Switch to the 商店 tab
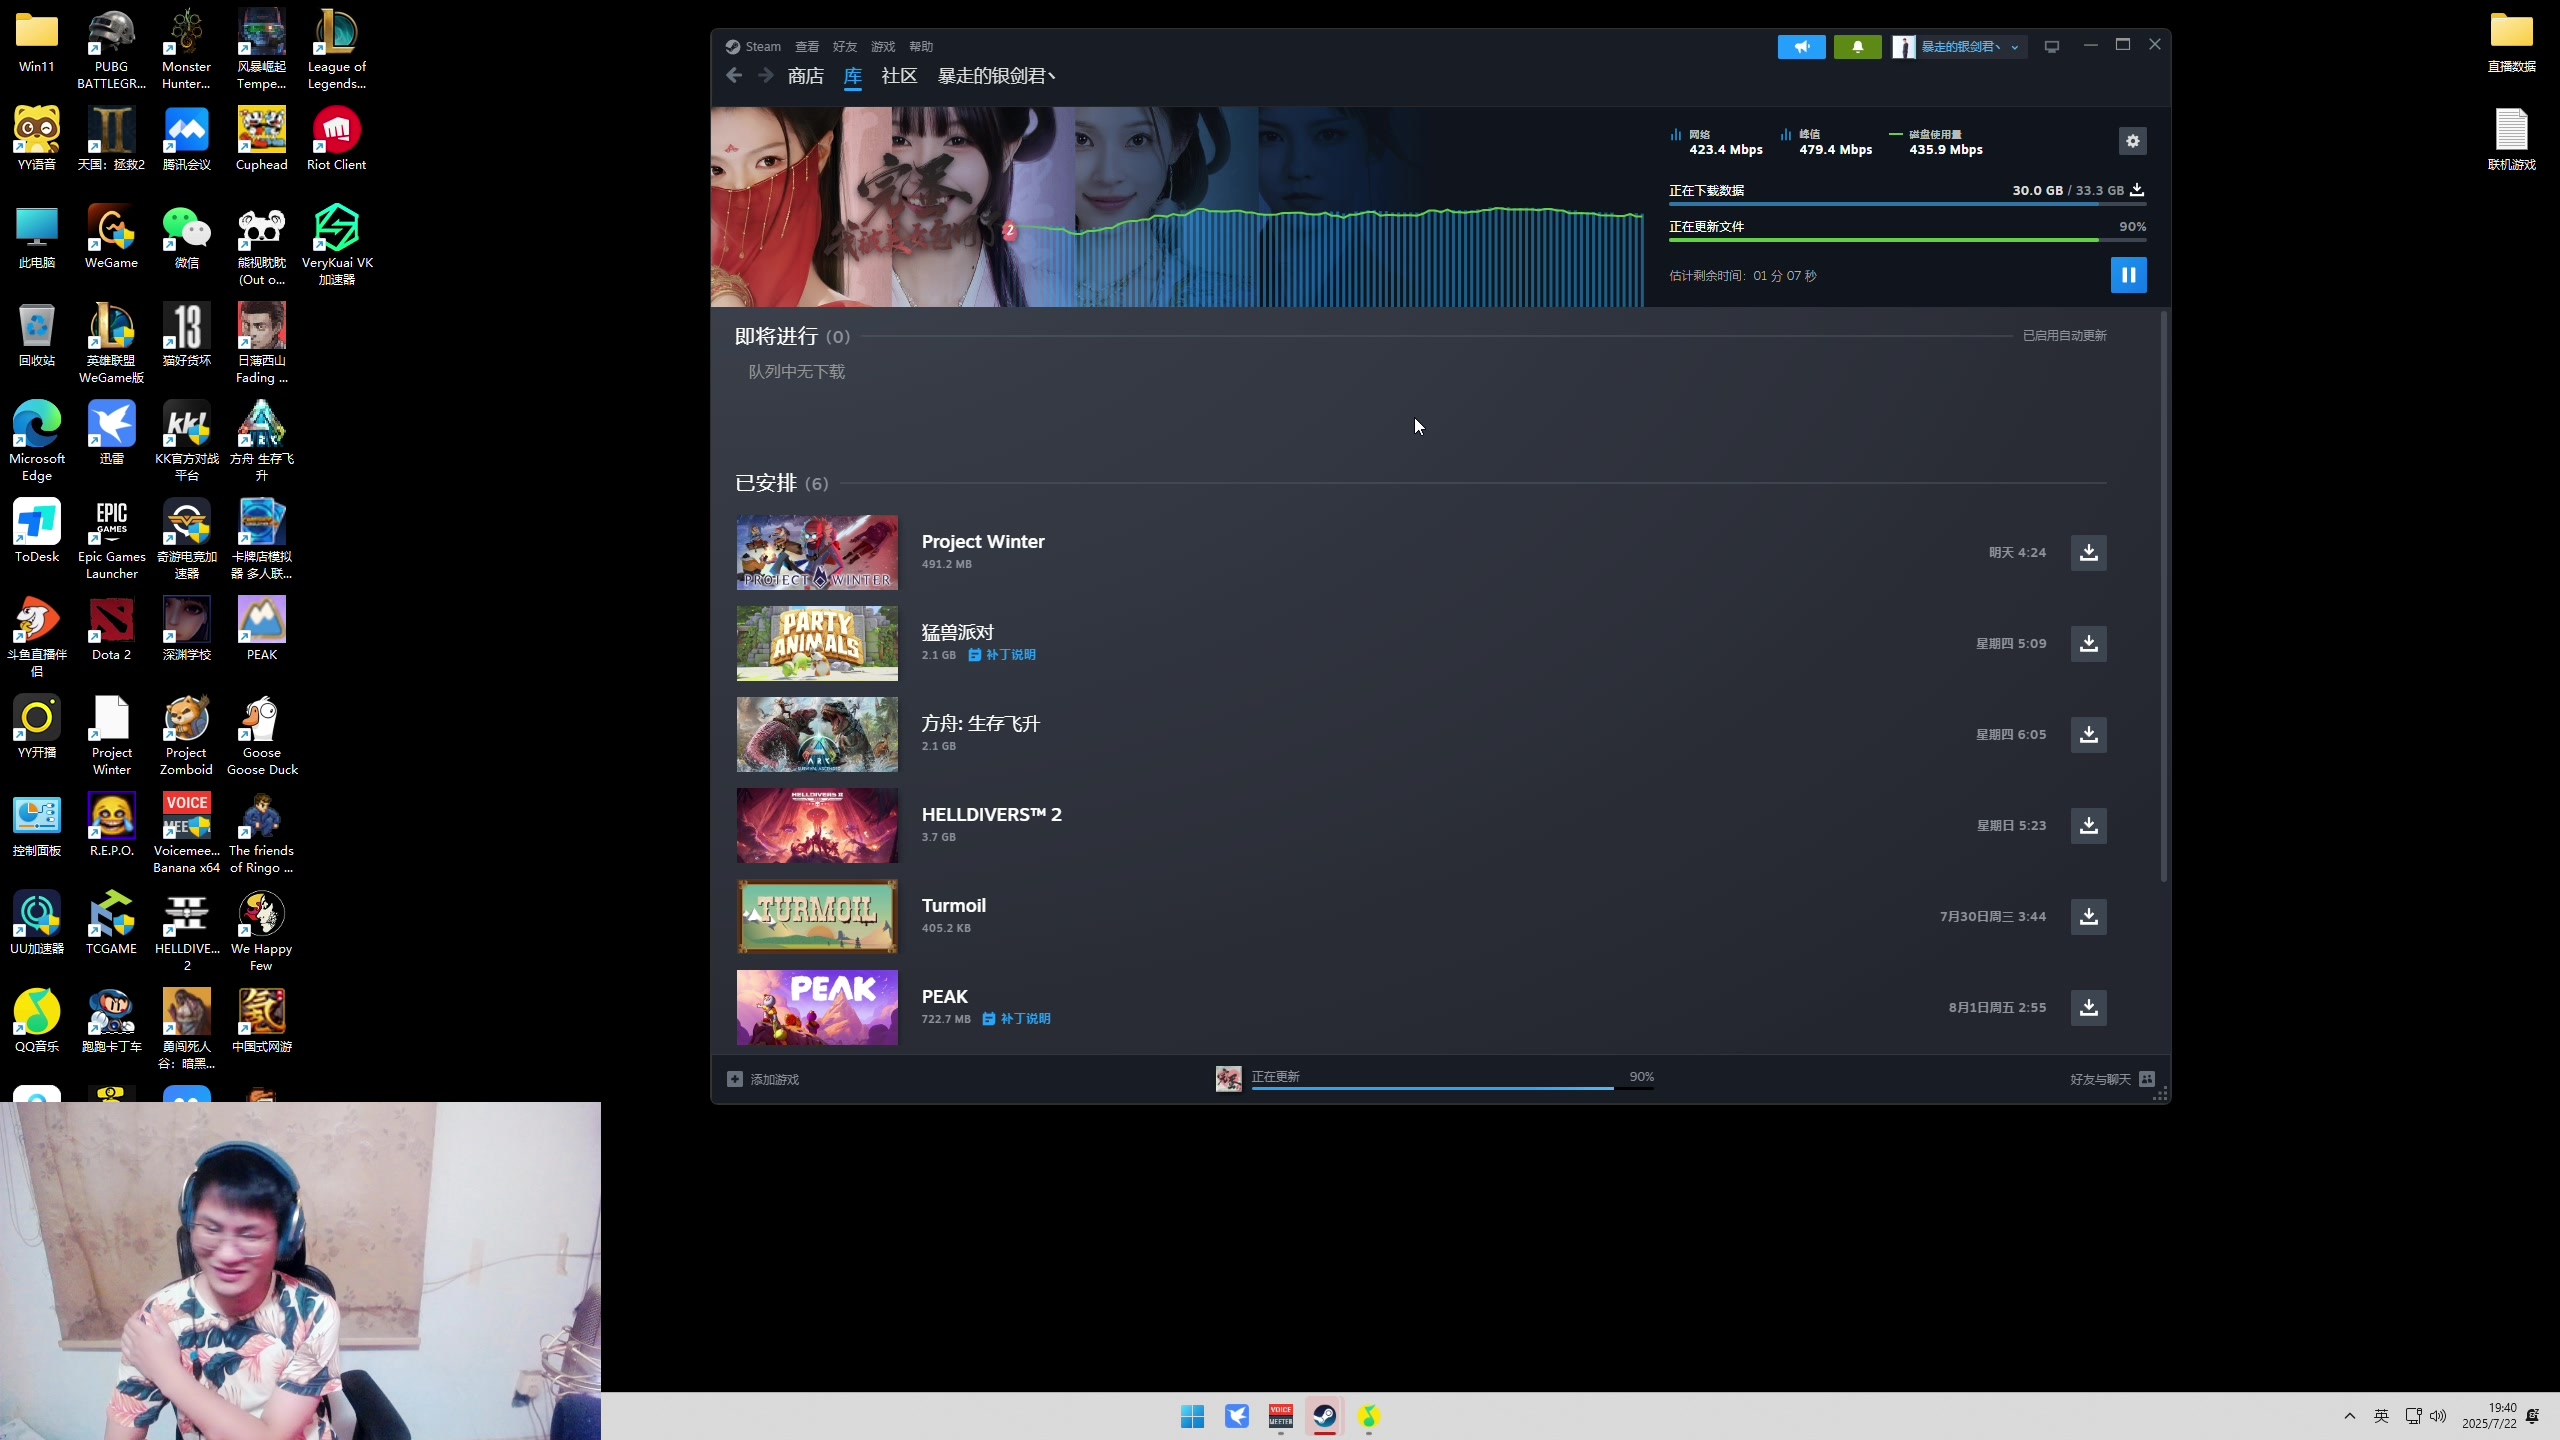This screenshot has width=2560, height=1440. [805, 76]
